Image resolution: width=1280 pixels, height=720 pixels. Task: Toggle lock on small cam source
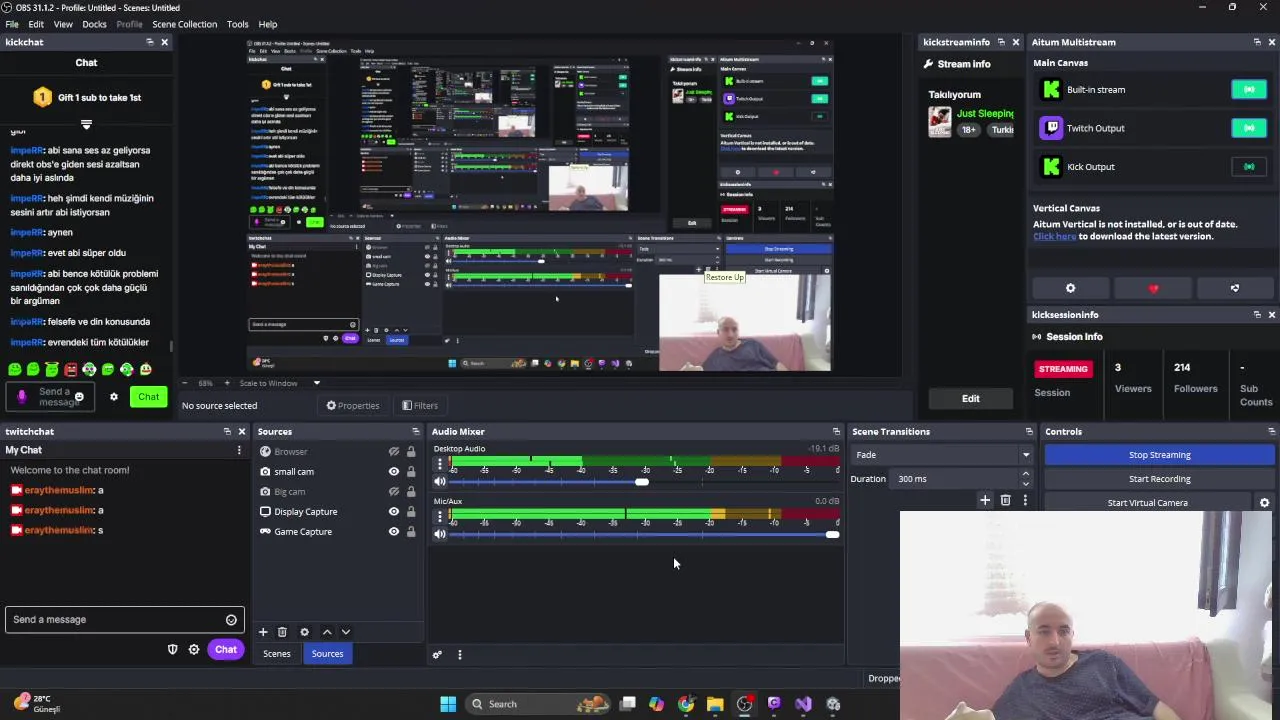411,472
